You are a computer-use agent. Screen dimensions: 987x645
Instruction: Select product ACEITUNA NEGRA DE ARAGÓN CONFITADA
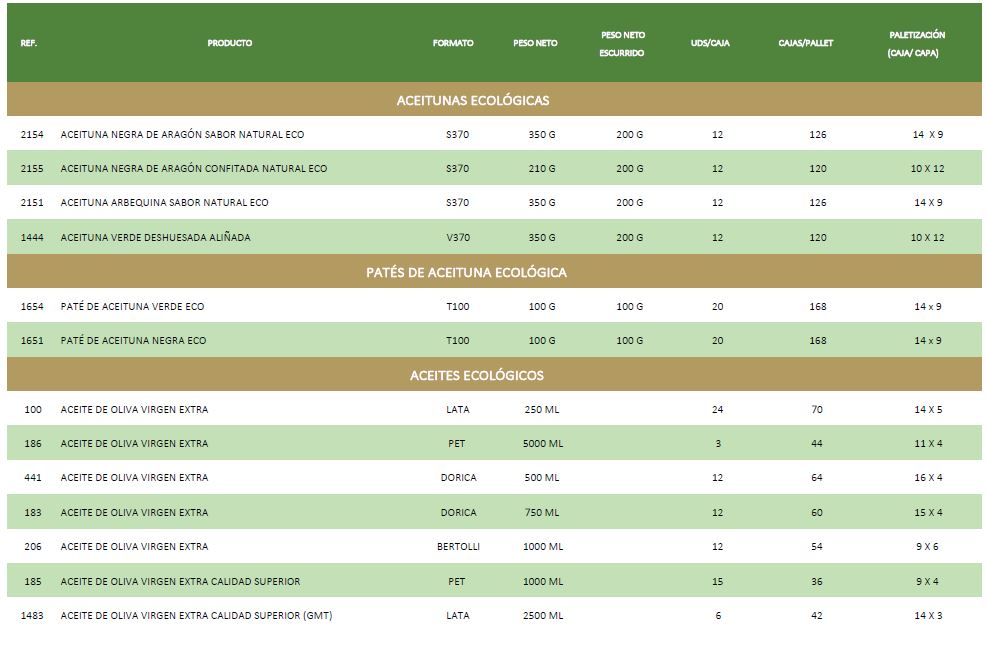(x=193, y=168)
